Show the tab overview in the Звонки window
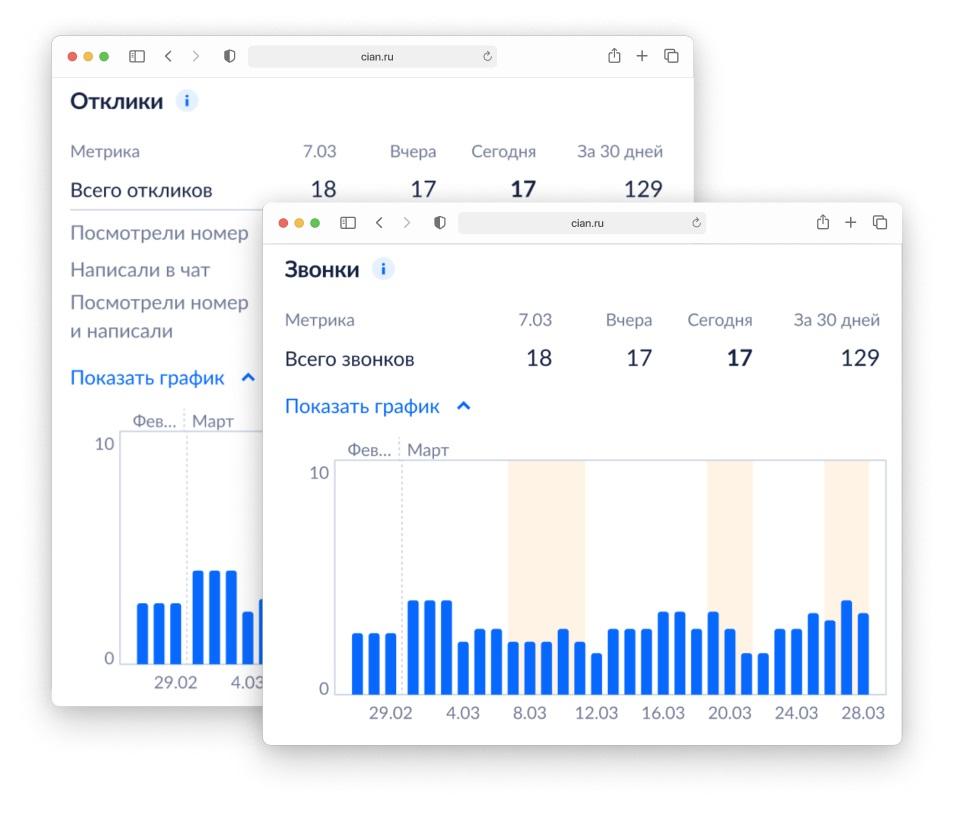 (x=880, y=223)
